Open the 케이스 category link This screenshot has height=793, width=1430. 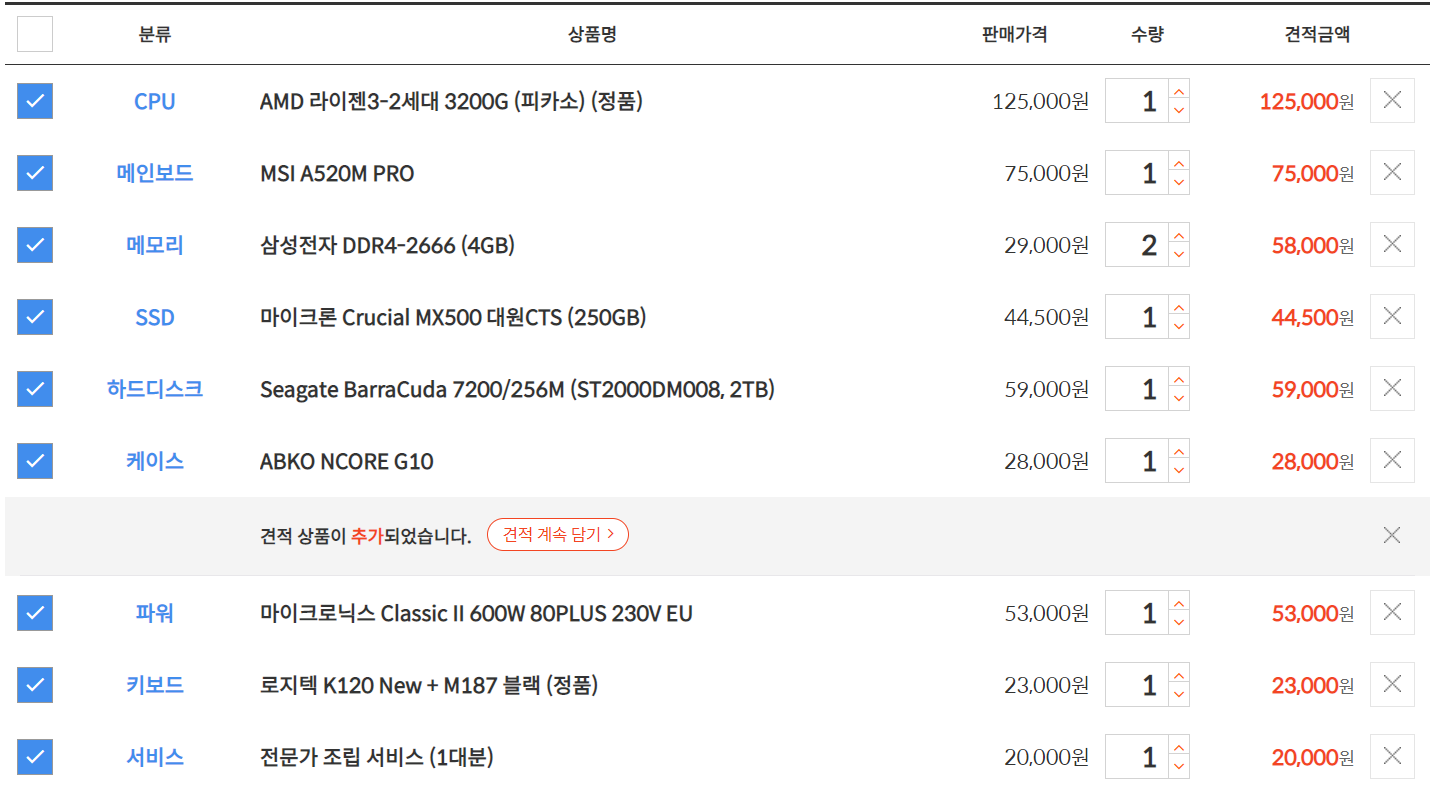click(155, 461)
